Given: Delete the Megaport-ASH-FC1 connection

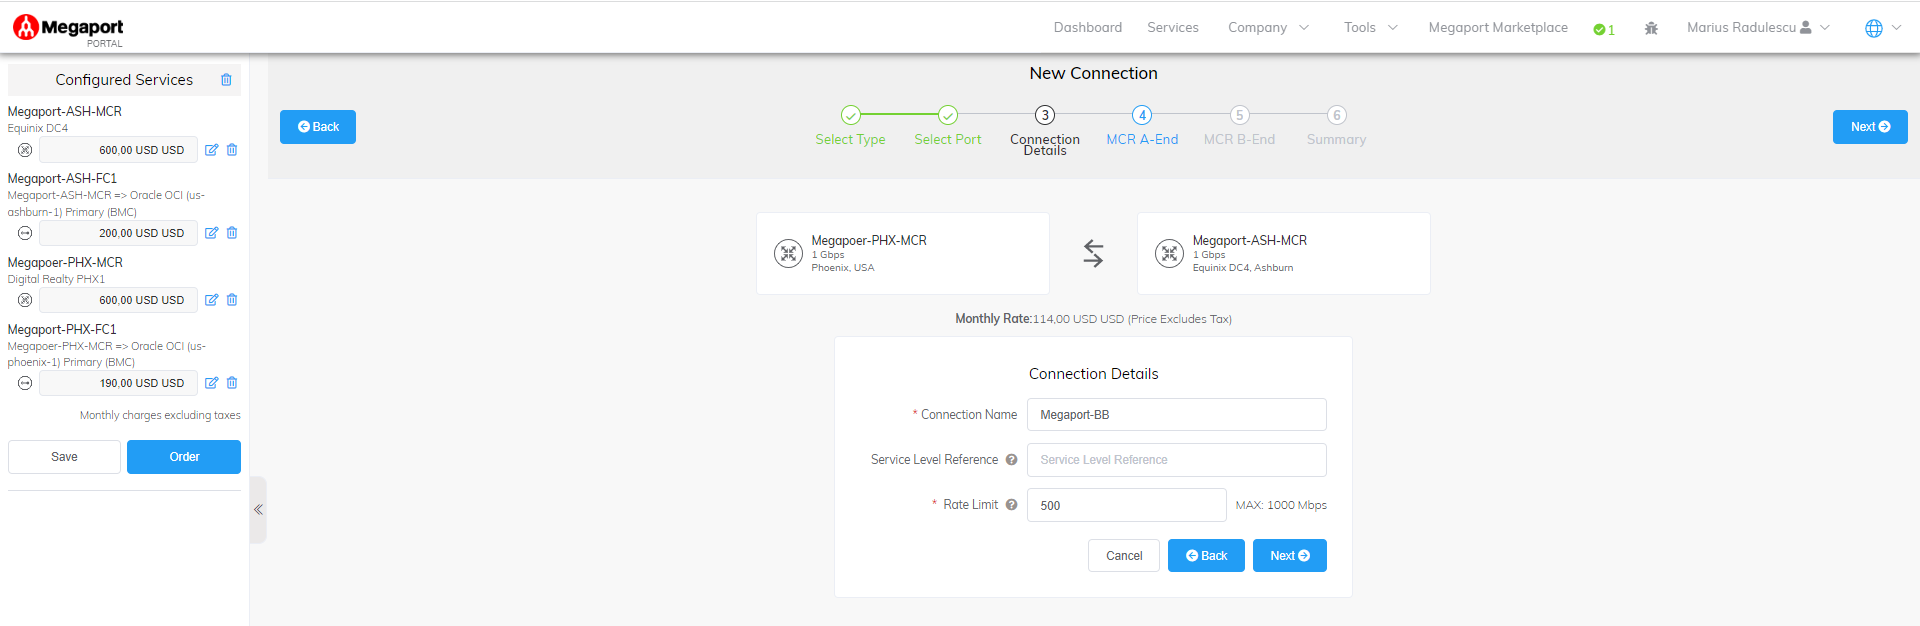Looking at the screenshot, I should [232, 233].
